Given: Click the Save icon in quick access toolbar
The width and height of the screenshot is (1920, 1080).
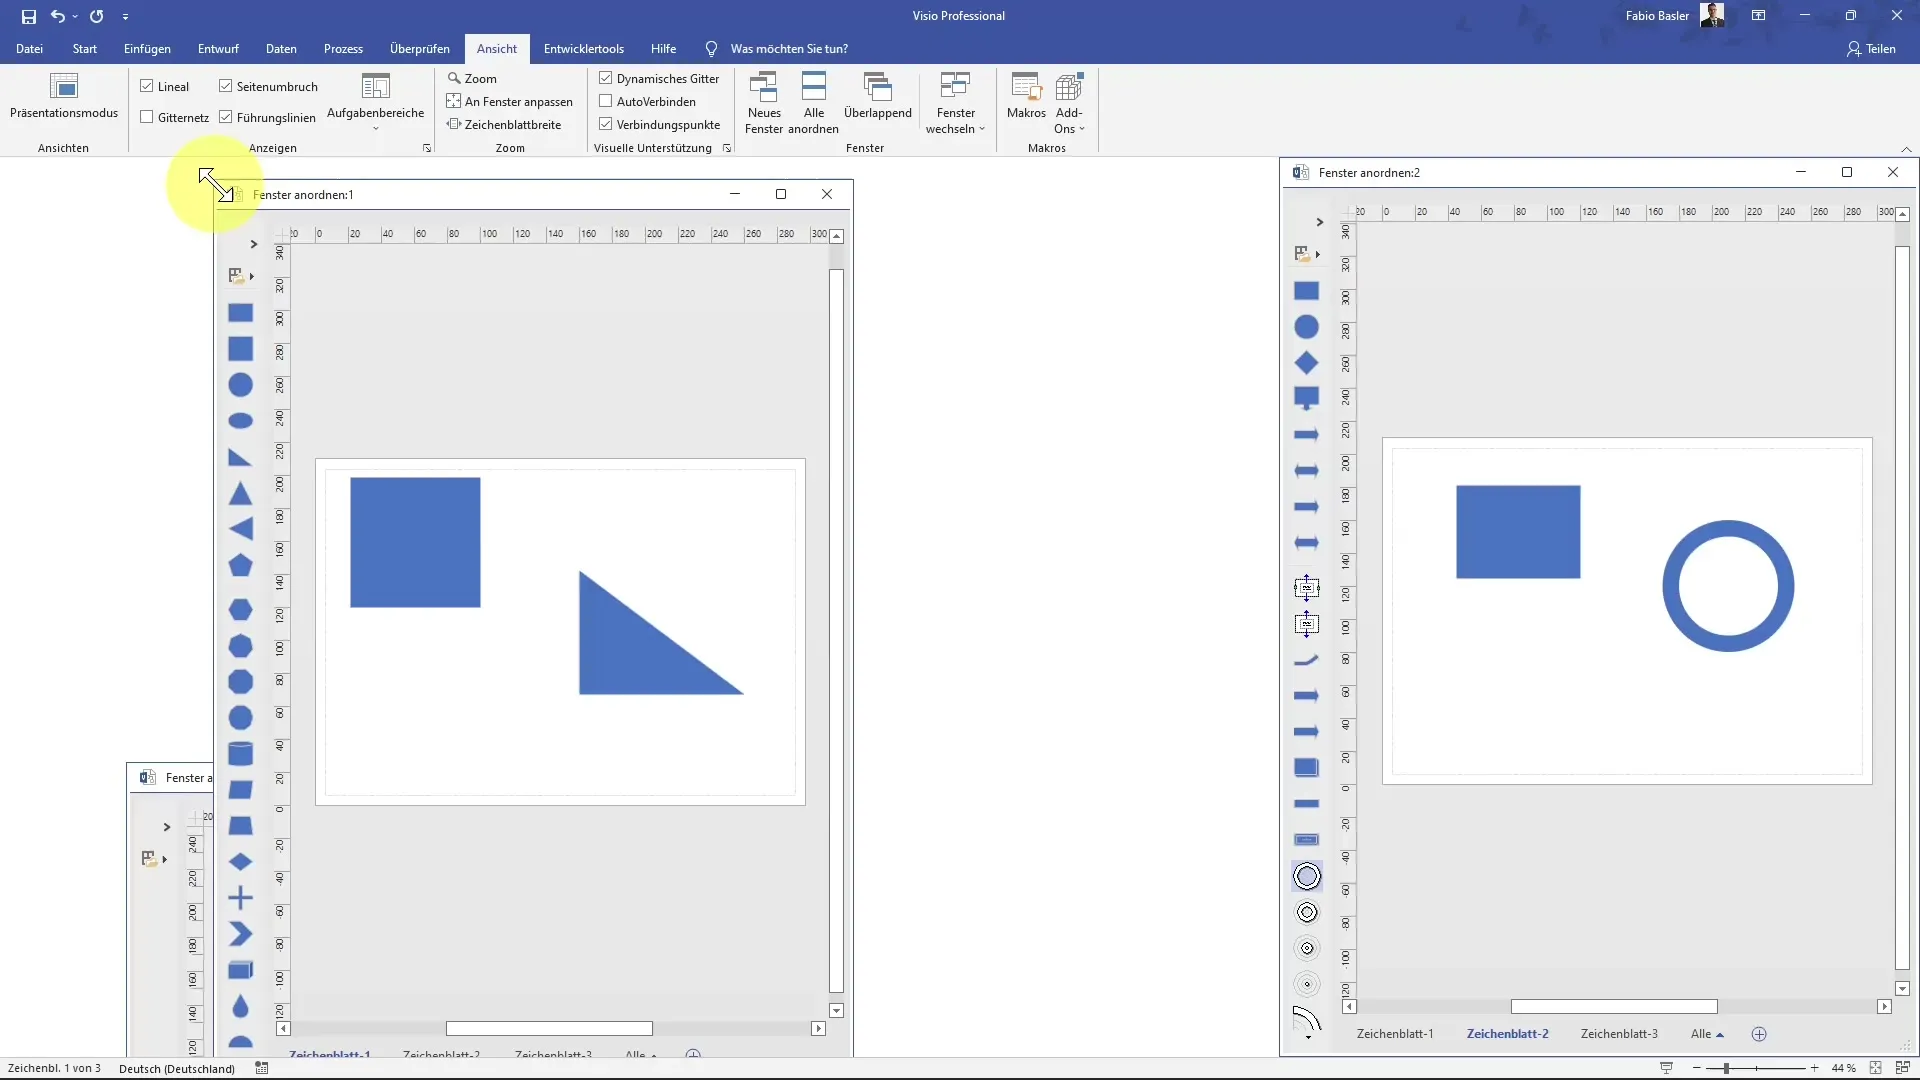Looking at the screenshot, I should pos(29,16).
